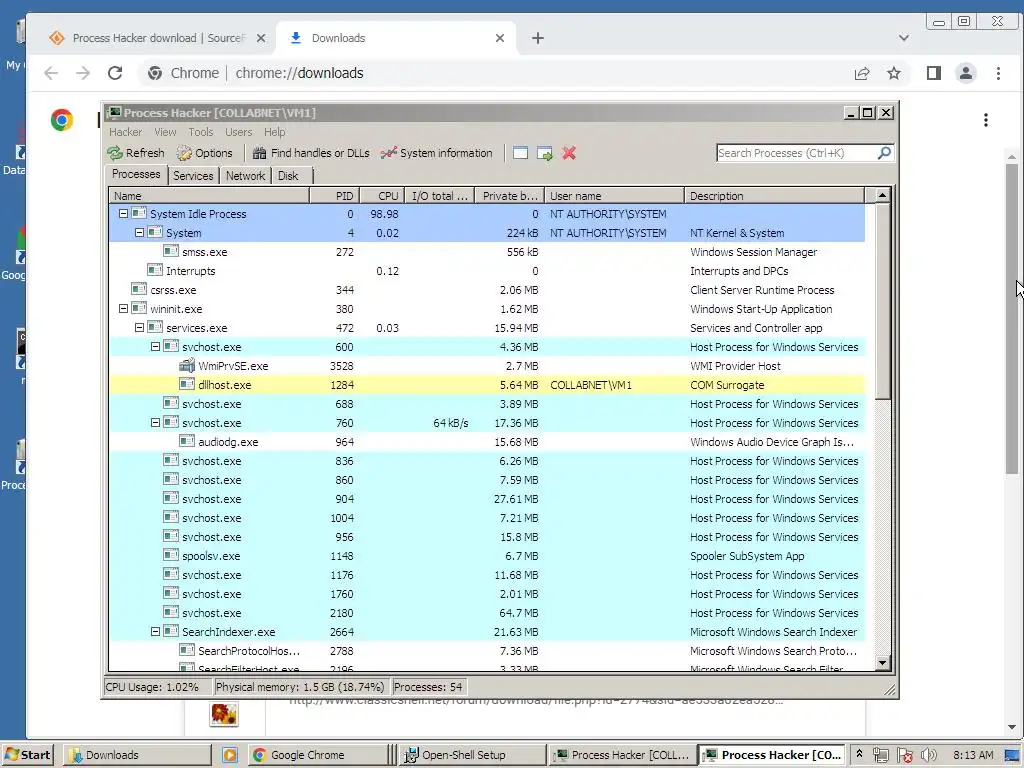This screenshot has width=1024, height=768.
Task: Sort by the CPU column header
Action: pos(381,196)
